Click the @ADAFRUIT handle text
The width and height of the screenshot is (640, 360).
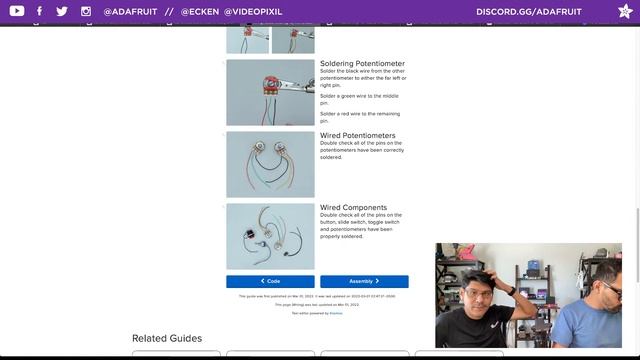pos(130,12)
